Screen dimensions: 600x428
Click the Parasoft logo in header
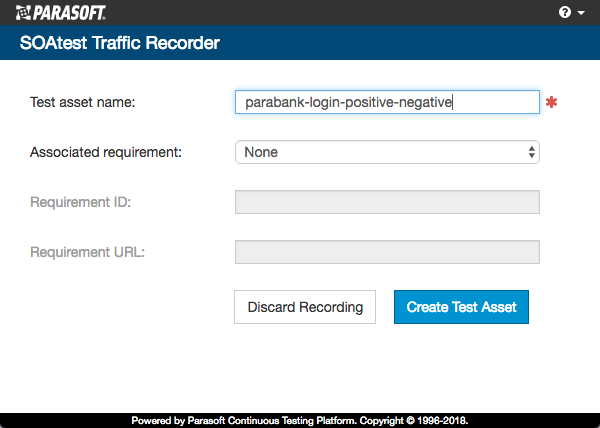pyautogui.click(x=60, y=13)
